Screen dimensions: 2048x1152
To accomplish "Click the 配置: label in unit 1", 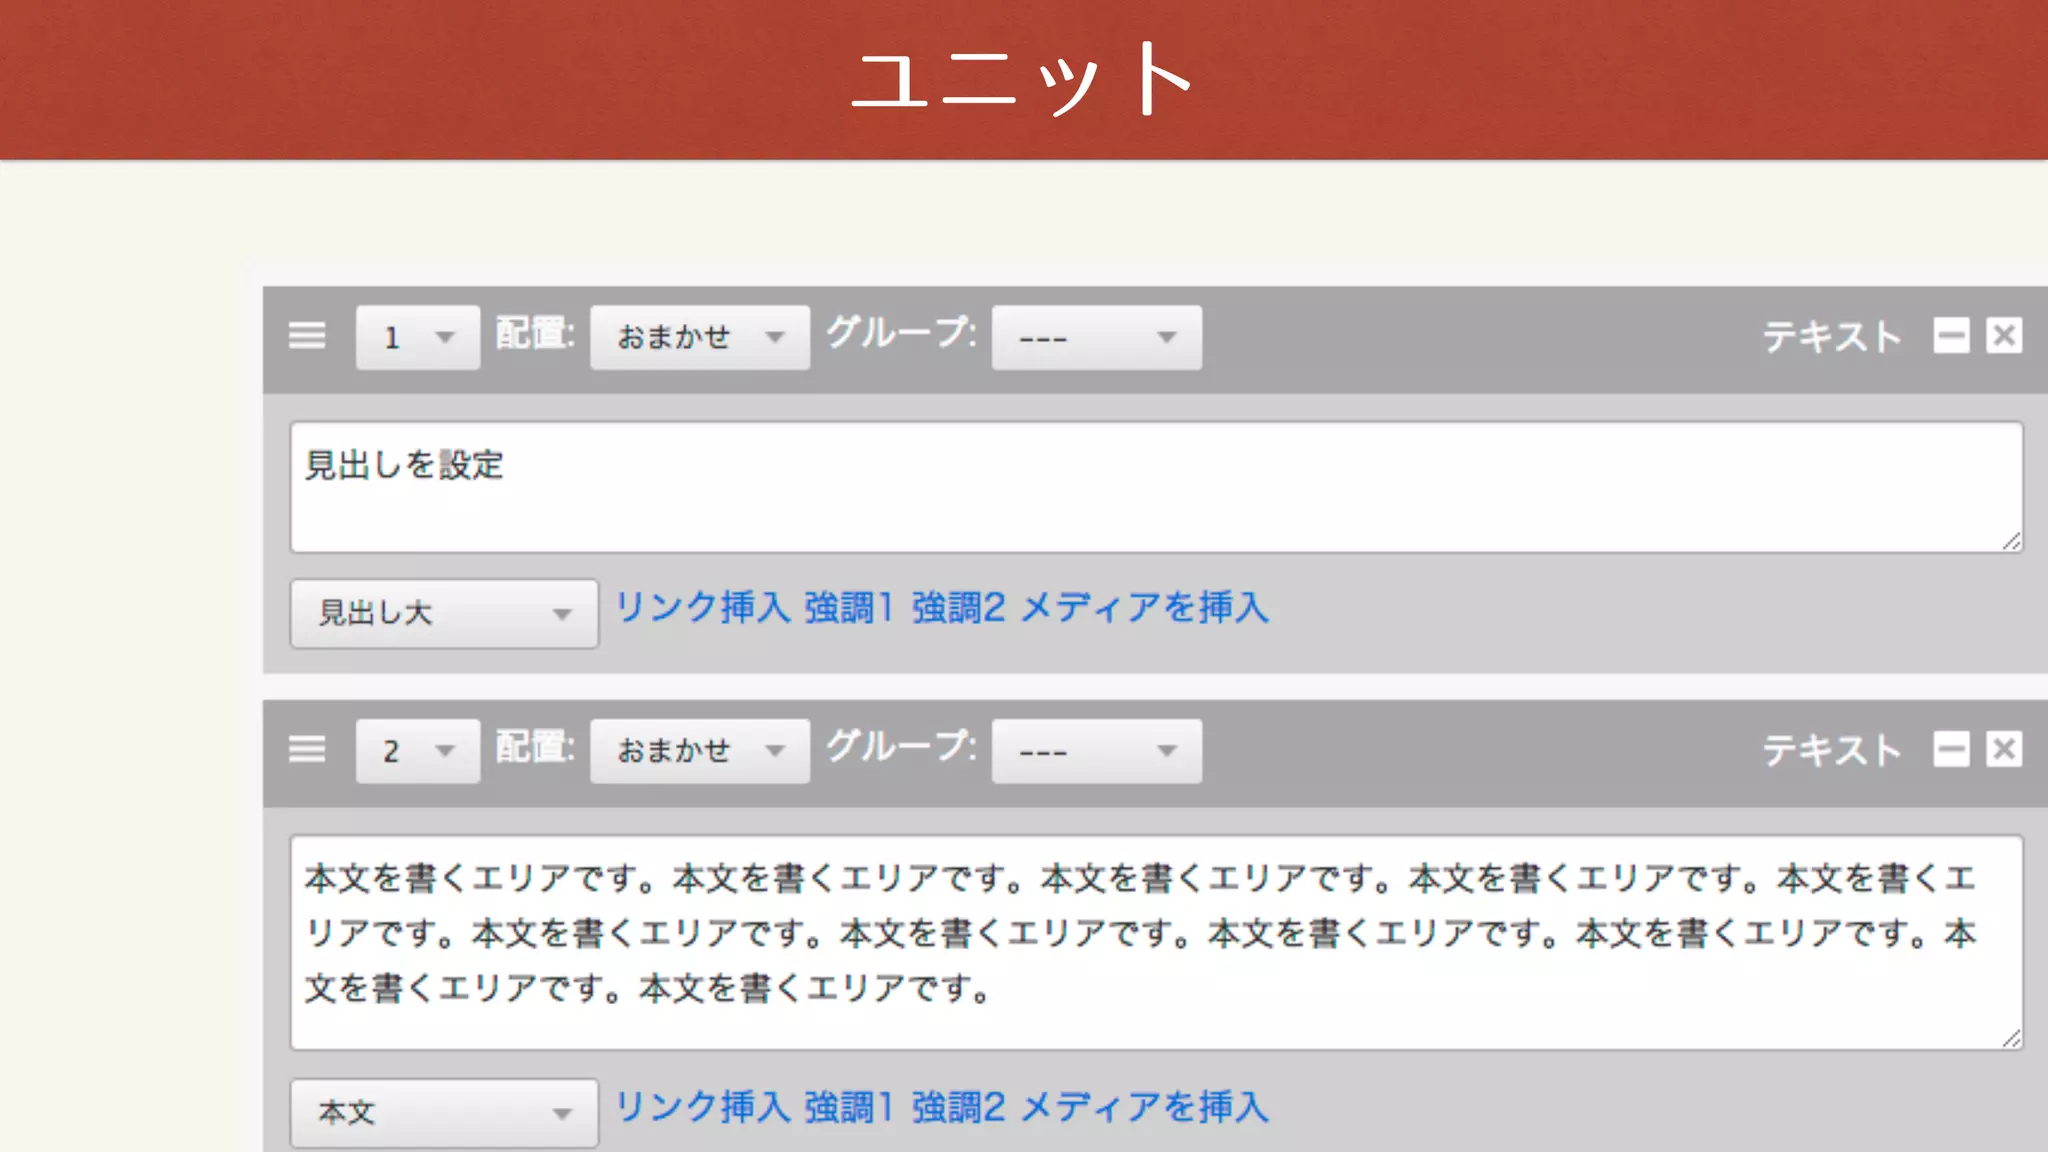I will pyautogui.click(x=536, y=333).
